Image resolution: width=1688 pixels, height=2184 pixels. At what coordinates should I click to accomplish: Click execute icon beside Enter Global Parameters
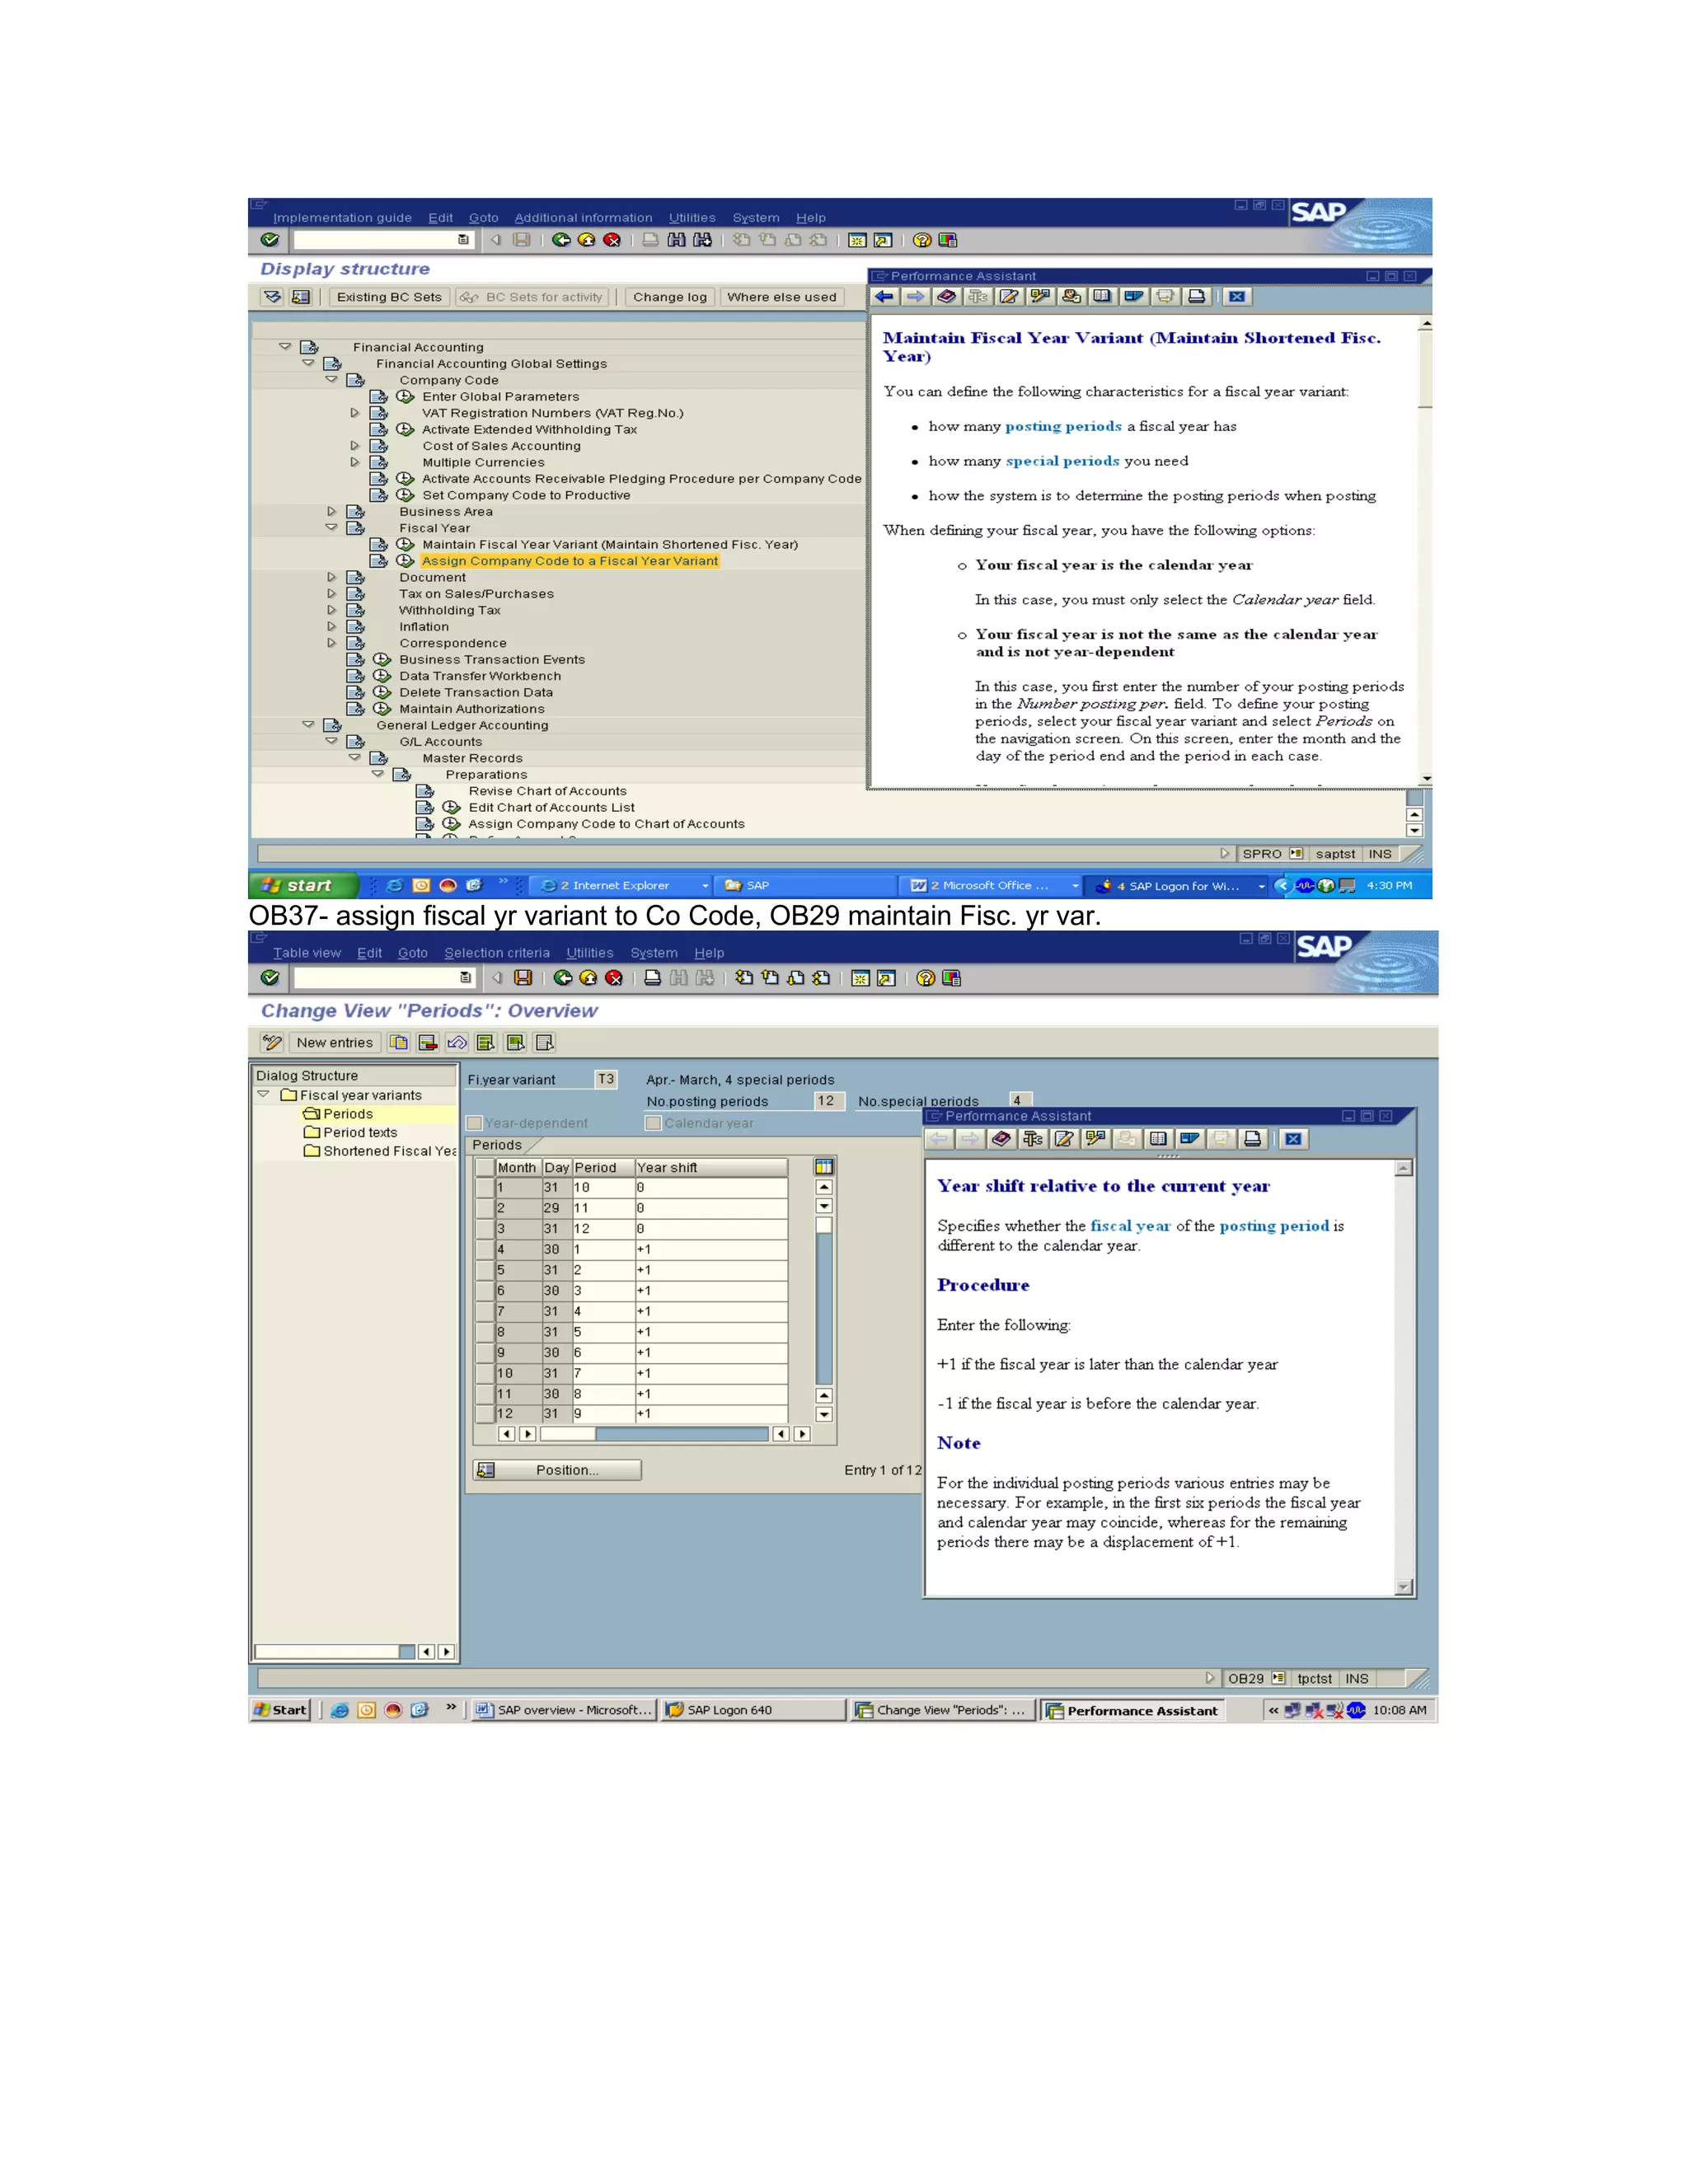coord(405,396)
